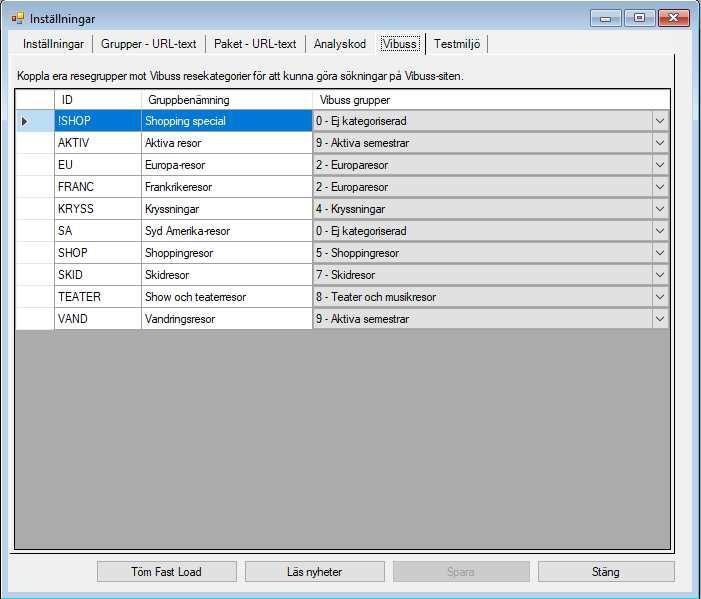The height and width of the screenshot is (599, 701).
Task: Maximize the Inställningar window
Action: (640, 18)
